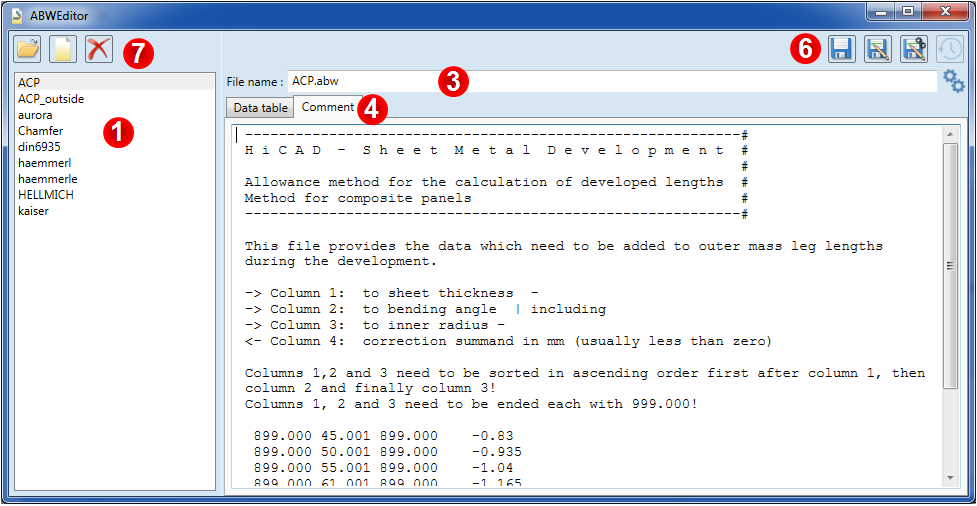Delete selected file with red X icon
Viewport: 977px width, 506px height.
[x=99, y=49]
